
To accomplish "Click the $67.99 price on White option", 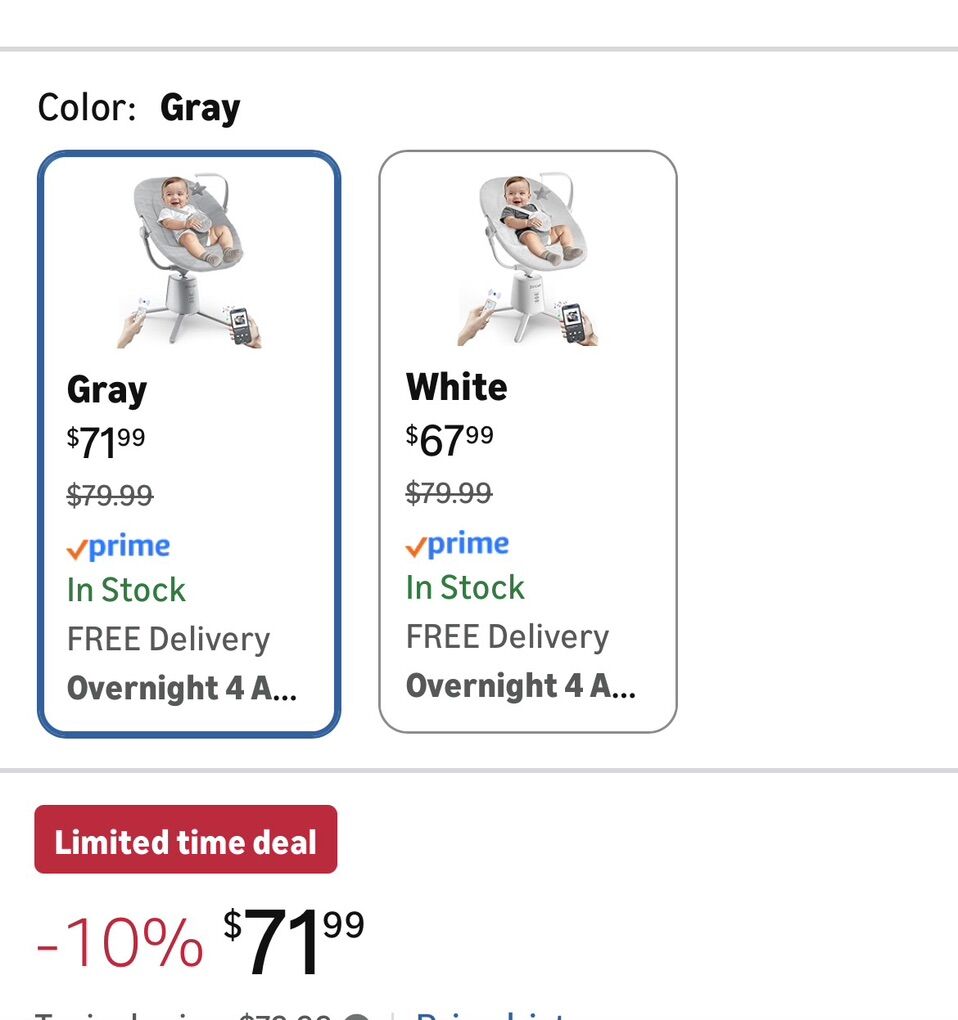I will tap(450, 439).
